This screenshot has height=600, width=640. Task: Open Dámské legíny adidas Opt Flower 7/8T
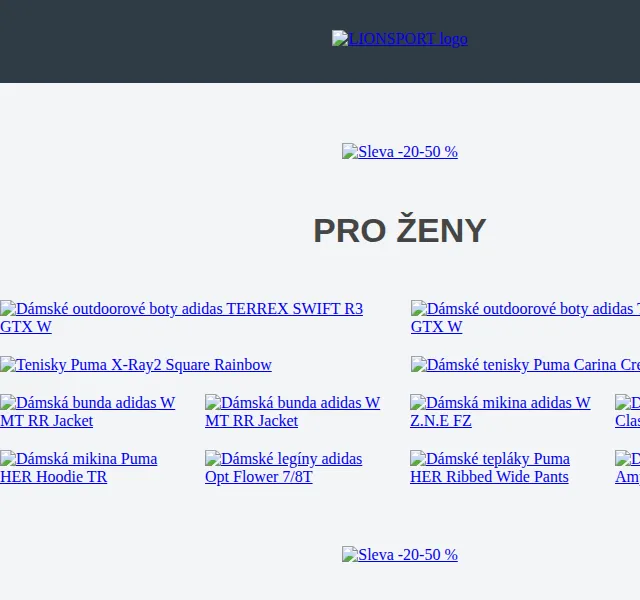[284, 467]
